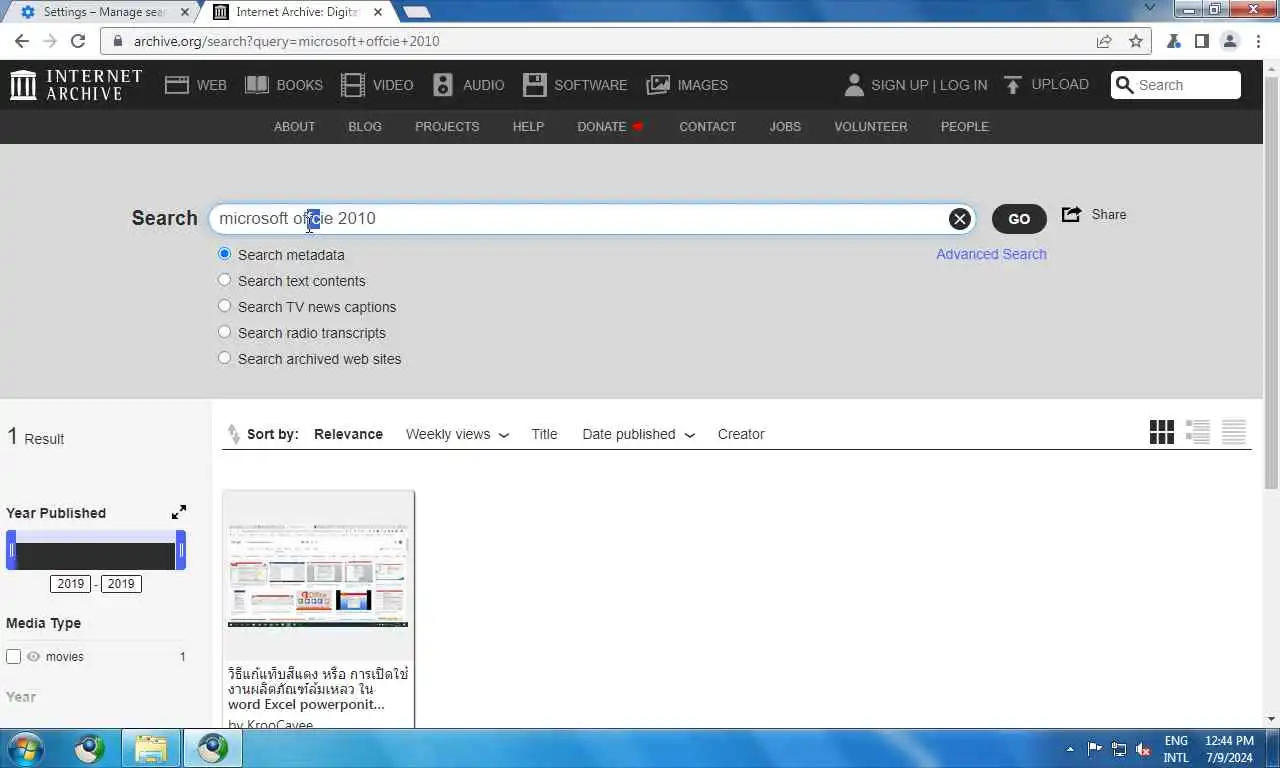Sort results by Relevance
The width and height of the screenshot is (1280, 768).
click(x=348, y=434)
